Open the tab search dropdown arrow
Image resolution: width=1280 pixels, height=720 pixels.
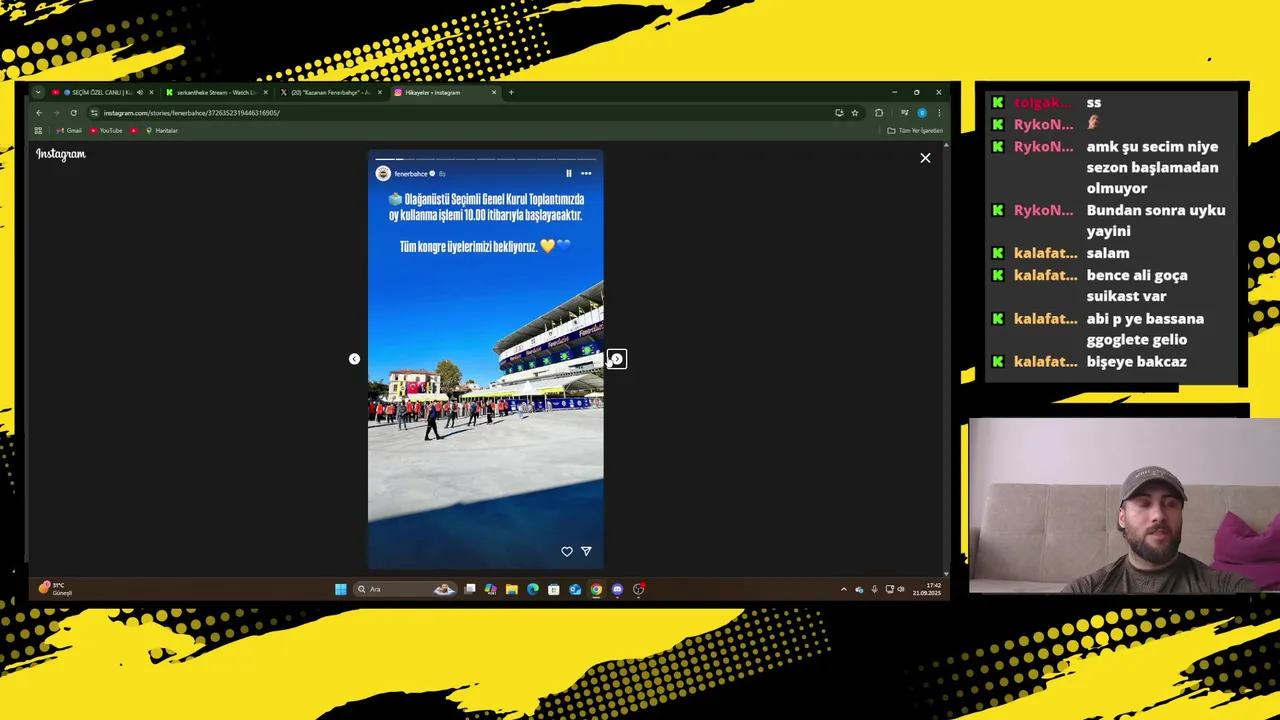37,92
